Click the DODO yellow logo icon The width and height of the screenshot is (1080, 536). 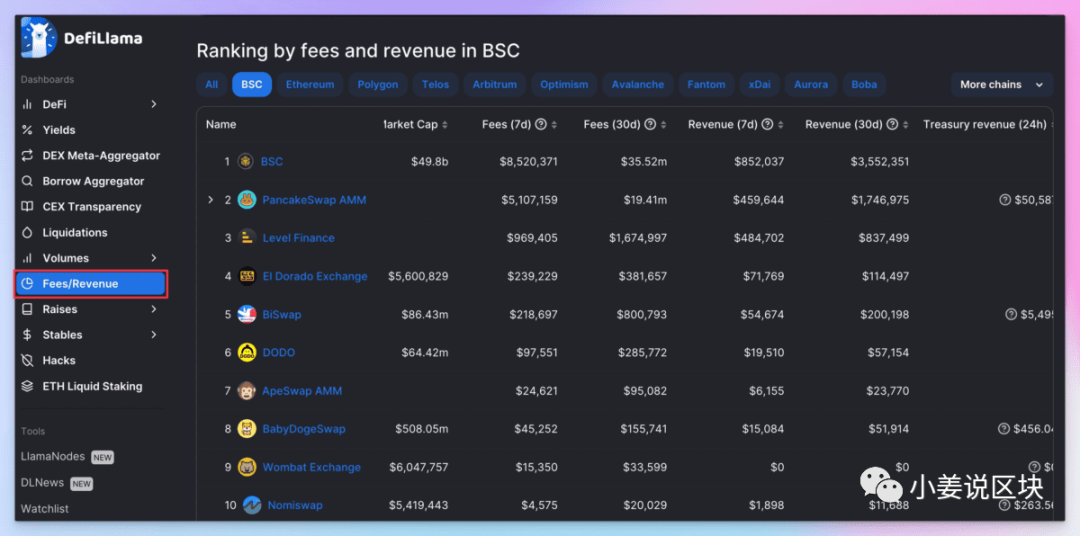(247, 352)
